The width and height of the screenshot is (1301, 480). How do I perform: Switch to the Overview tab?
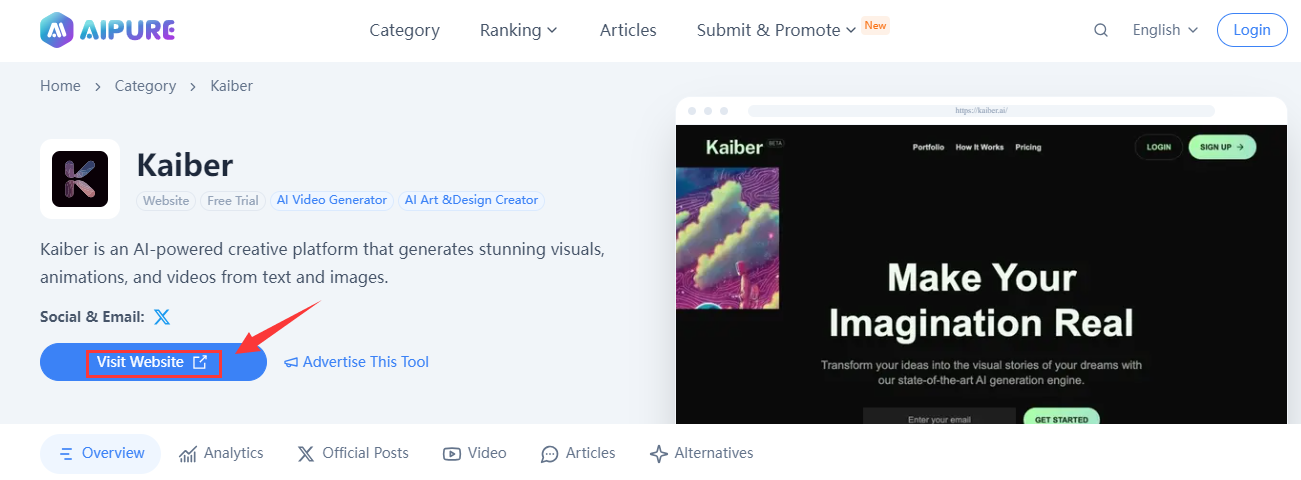point(101,453)
